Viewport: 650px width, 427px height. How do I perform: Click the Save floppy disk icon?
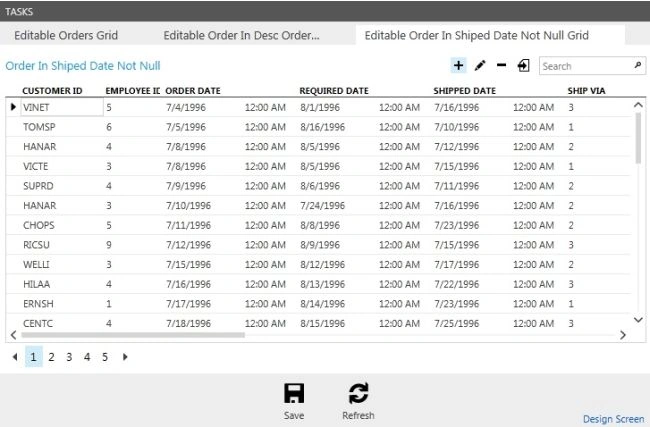point(294,393)
